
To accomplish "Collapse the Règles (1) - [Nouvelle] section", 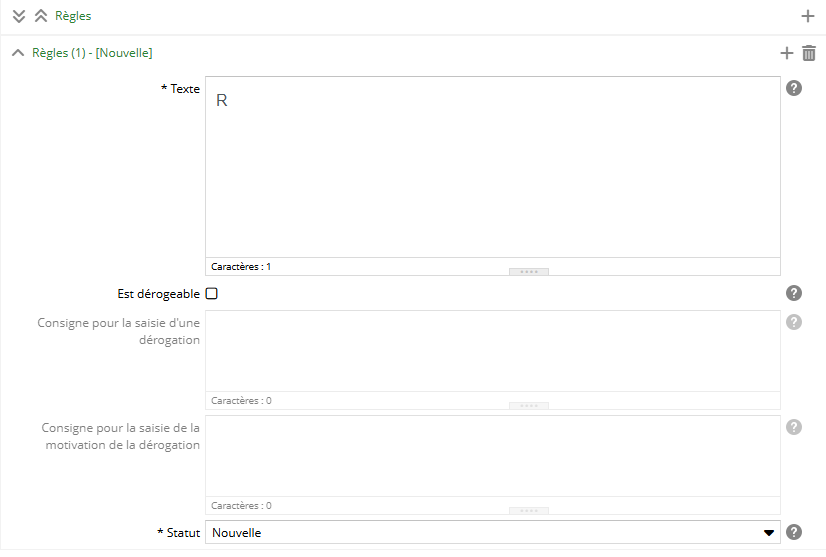I will pos(18,53).
